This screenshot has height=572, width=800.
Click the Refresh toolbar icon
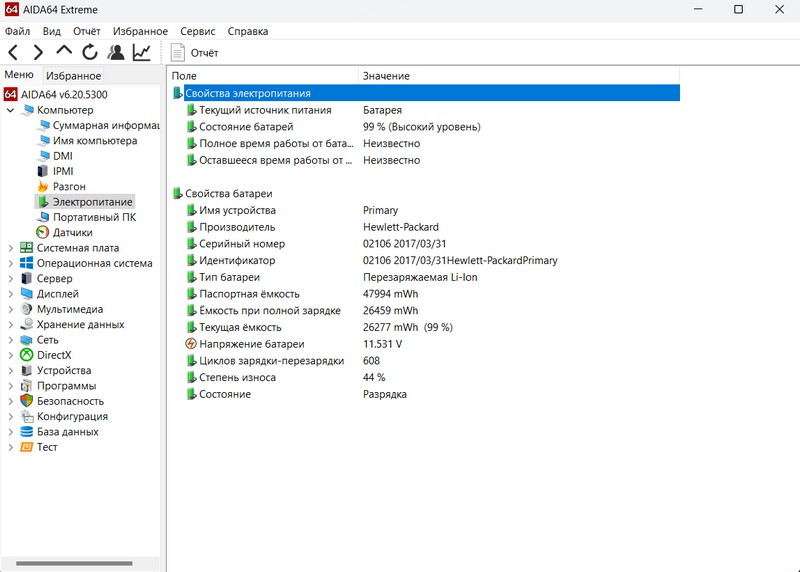90,52
